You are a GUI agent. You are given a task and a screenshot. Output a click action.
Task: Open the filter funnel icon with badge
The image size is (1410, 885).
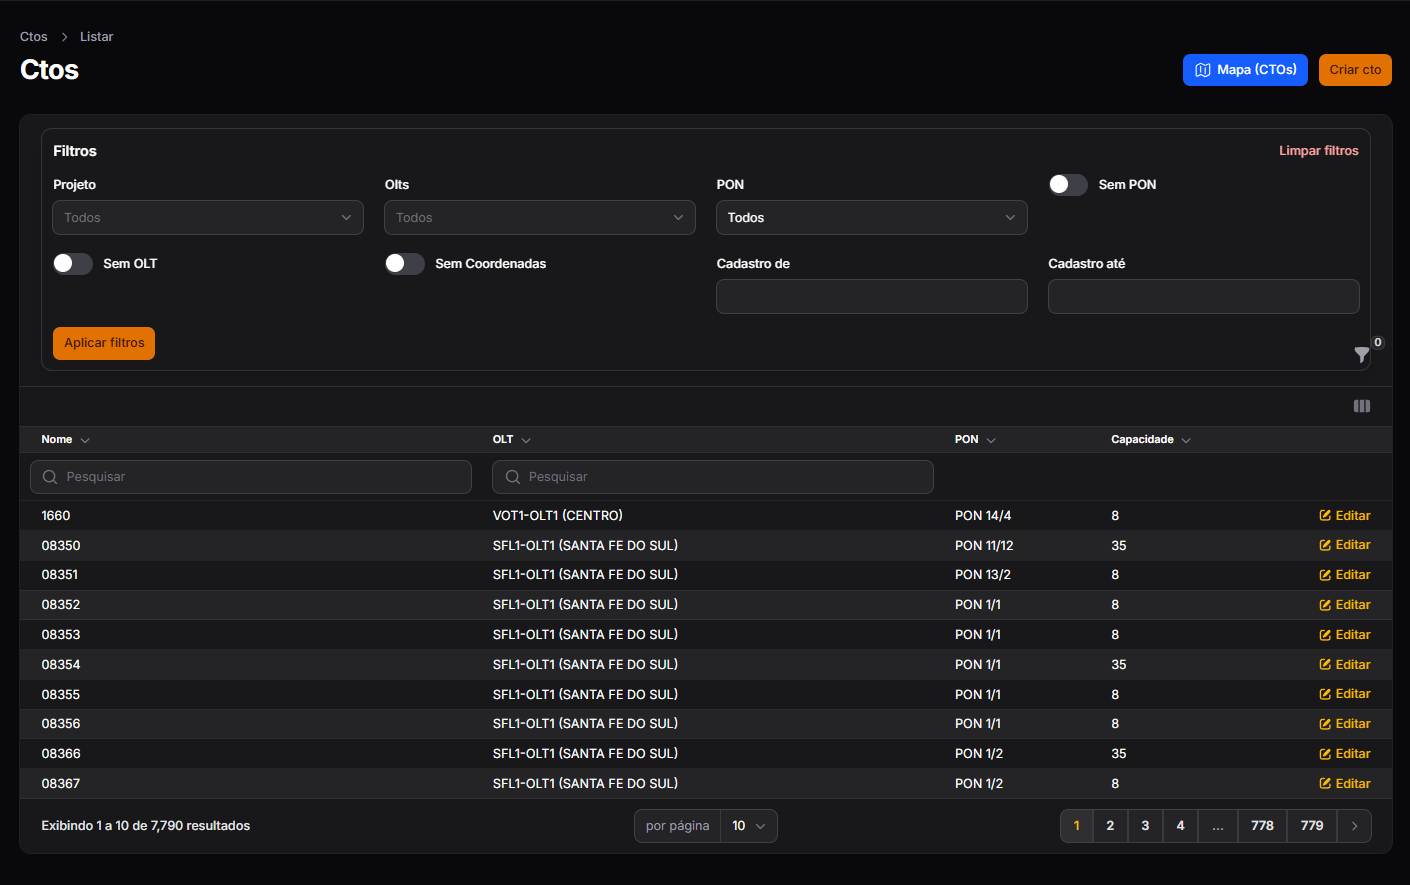coord(1362,354)
